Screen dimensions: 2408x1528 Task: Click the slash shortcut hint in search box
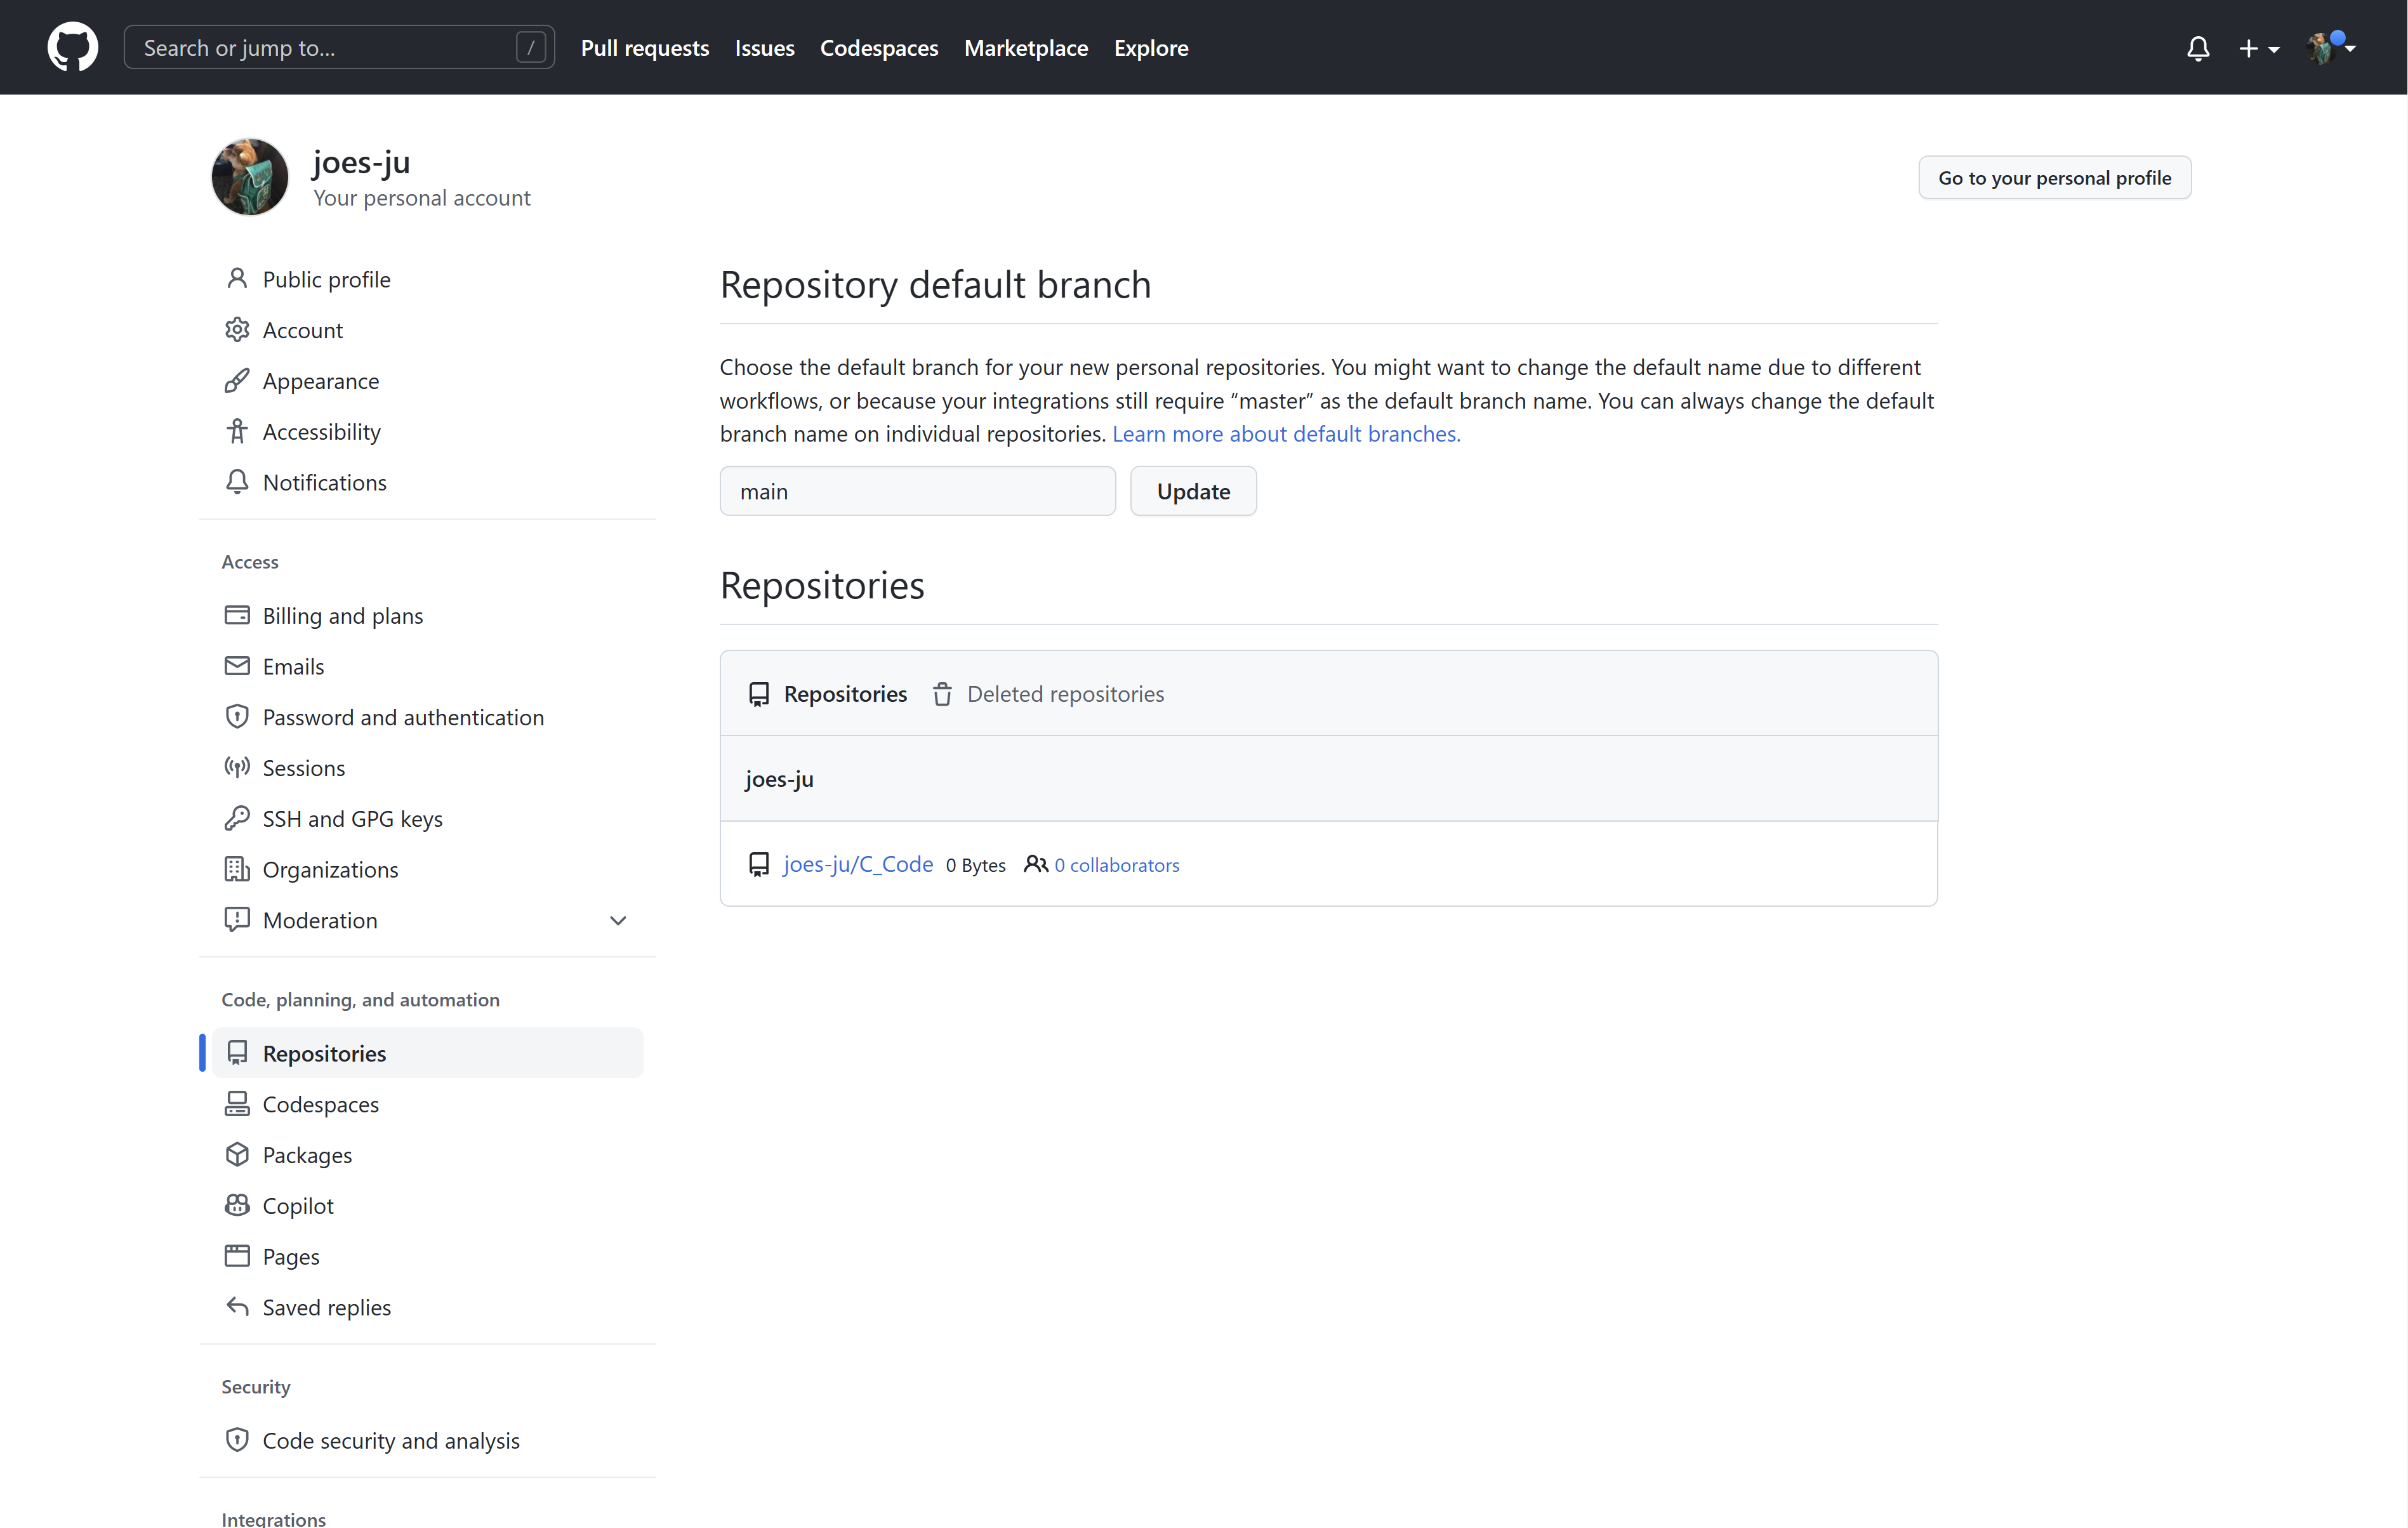531,47
